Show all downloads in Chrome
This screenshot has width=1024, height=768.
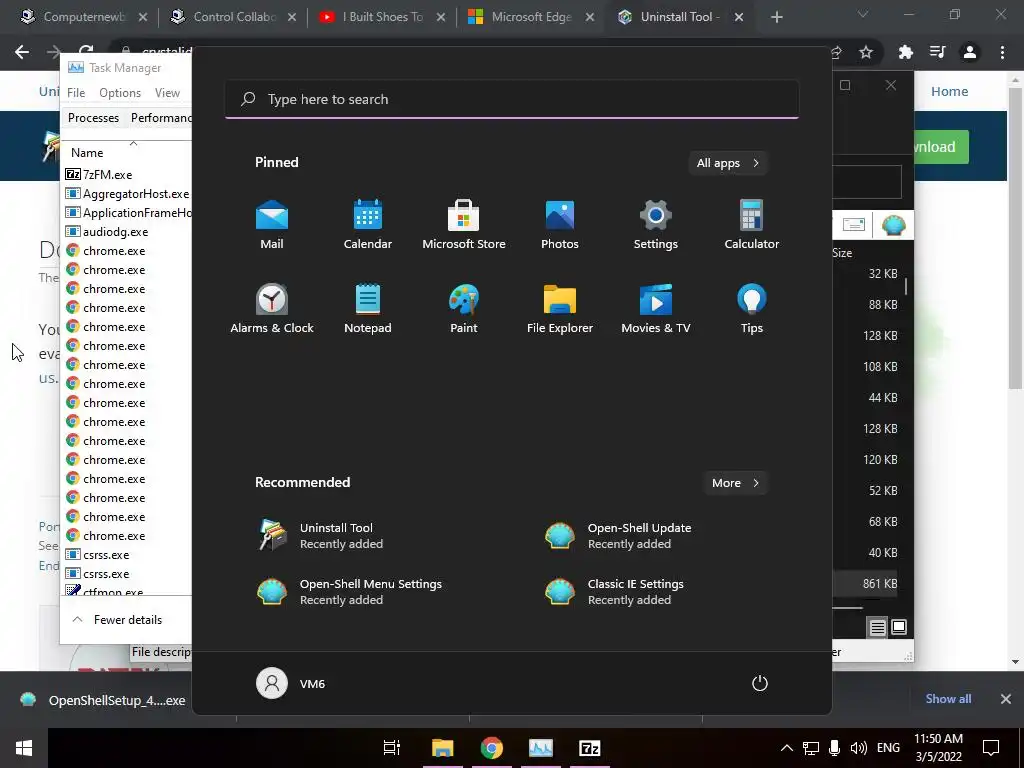(x=948, y=699)
